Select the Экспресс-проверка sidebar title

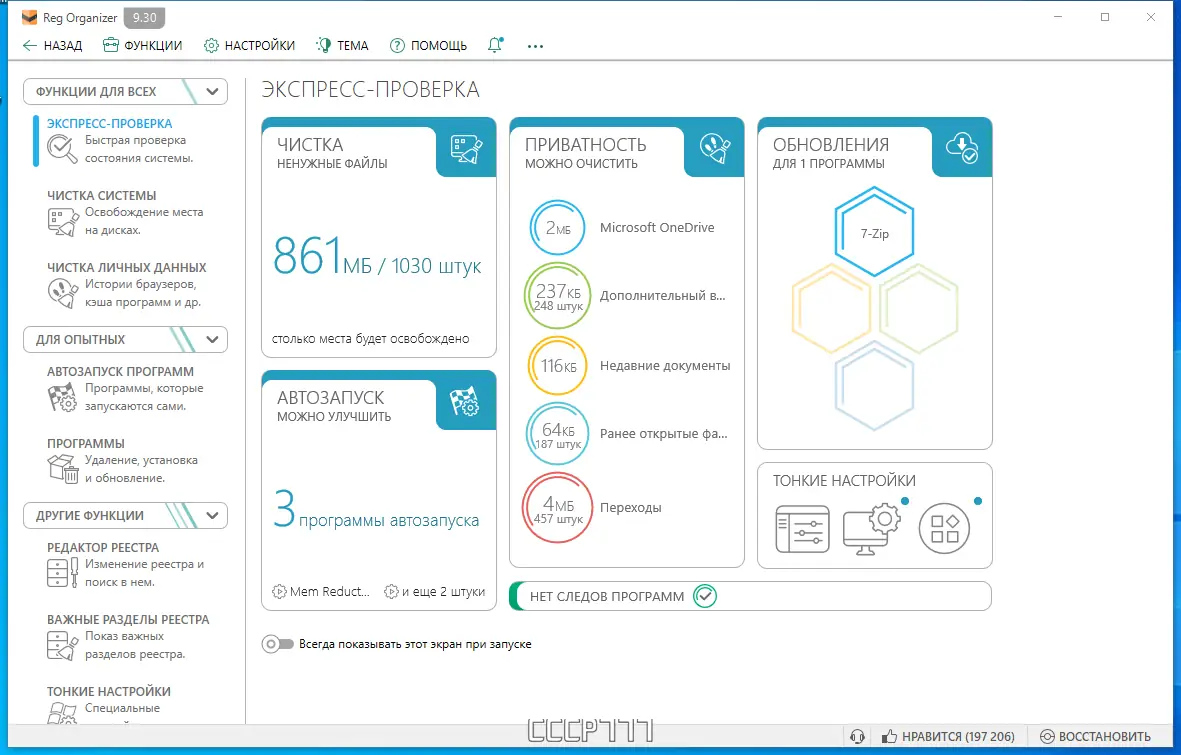109,124
